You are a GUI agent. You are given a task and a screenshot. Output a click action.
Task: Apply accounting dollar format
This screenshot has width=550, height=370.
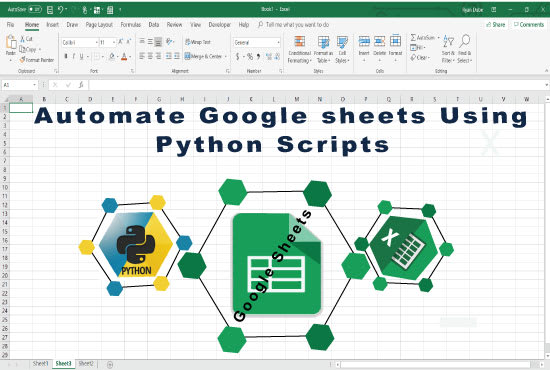(x=237, y=56)
